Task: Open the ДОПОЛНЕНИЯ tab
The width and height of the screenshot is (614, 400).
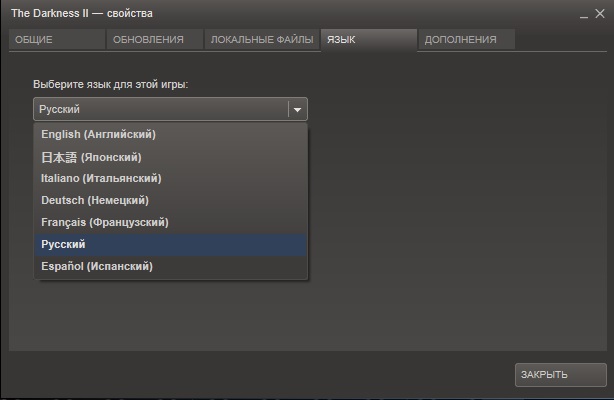Action: 466,40
